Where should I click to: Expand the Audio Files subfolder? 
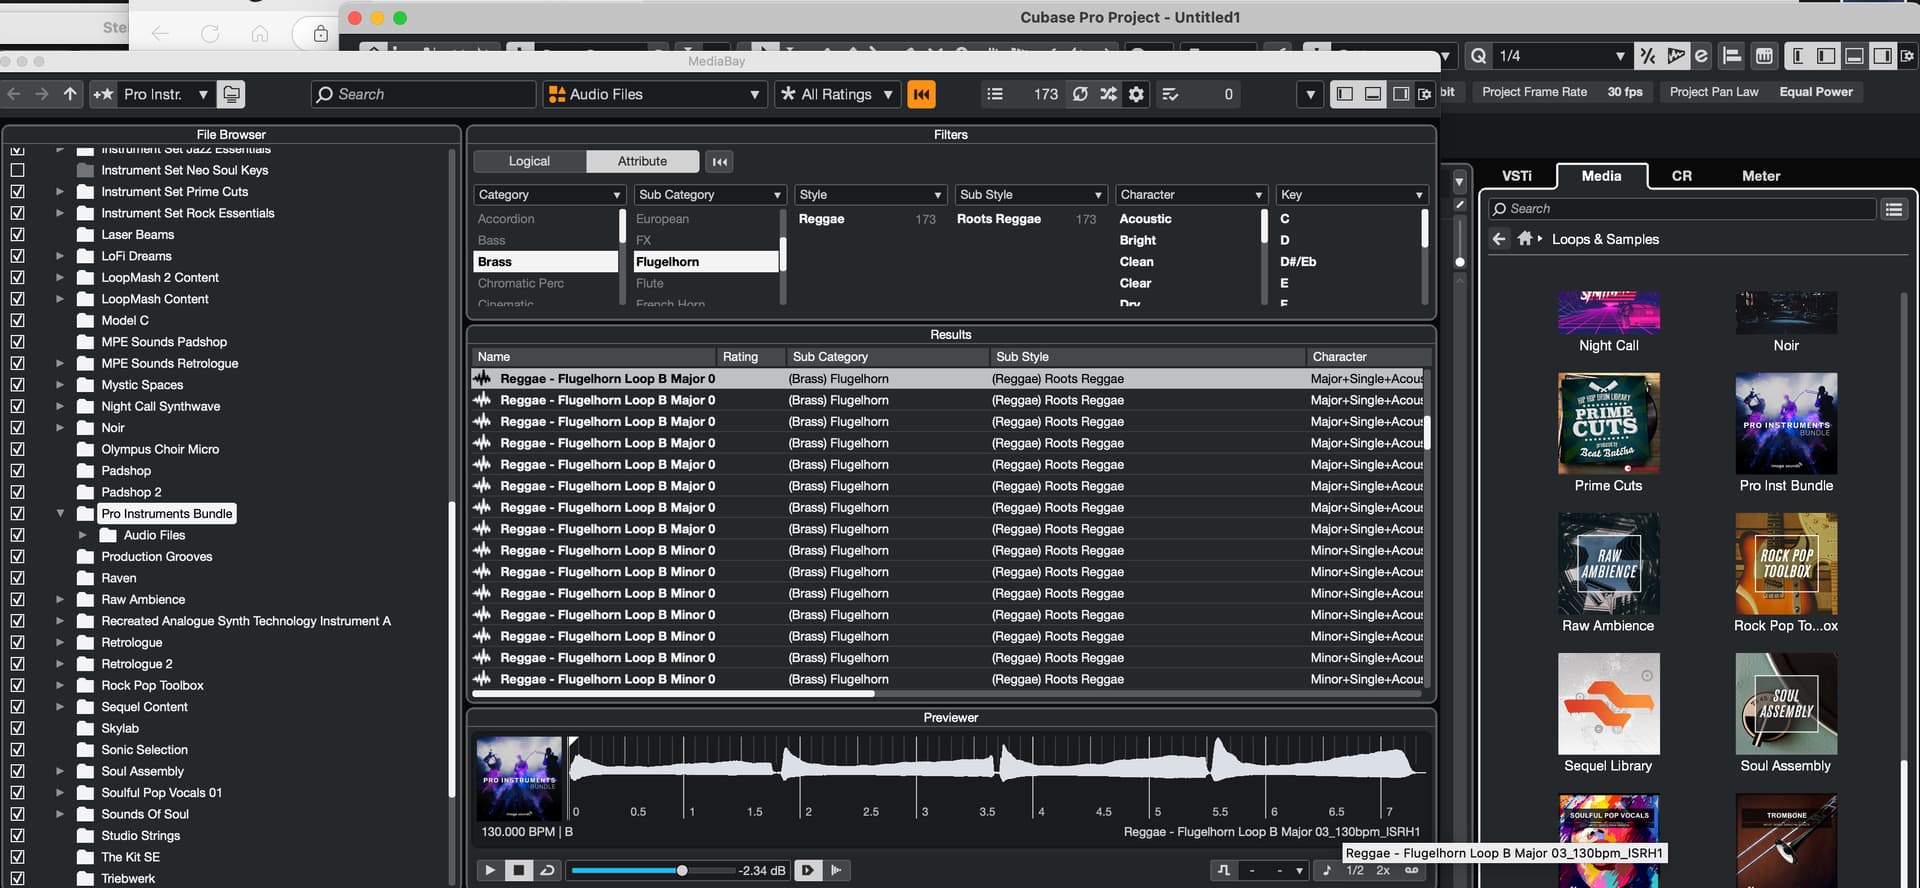(x=83, y=535)
